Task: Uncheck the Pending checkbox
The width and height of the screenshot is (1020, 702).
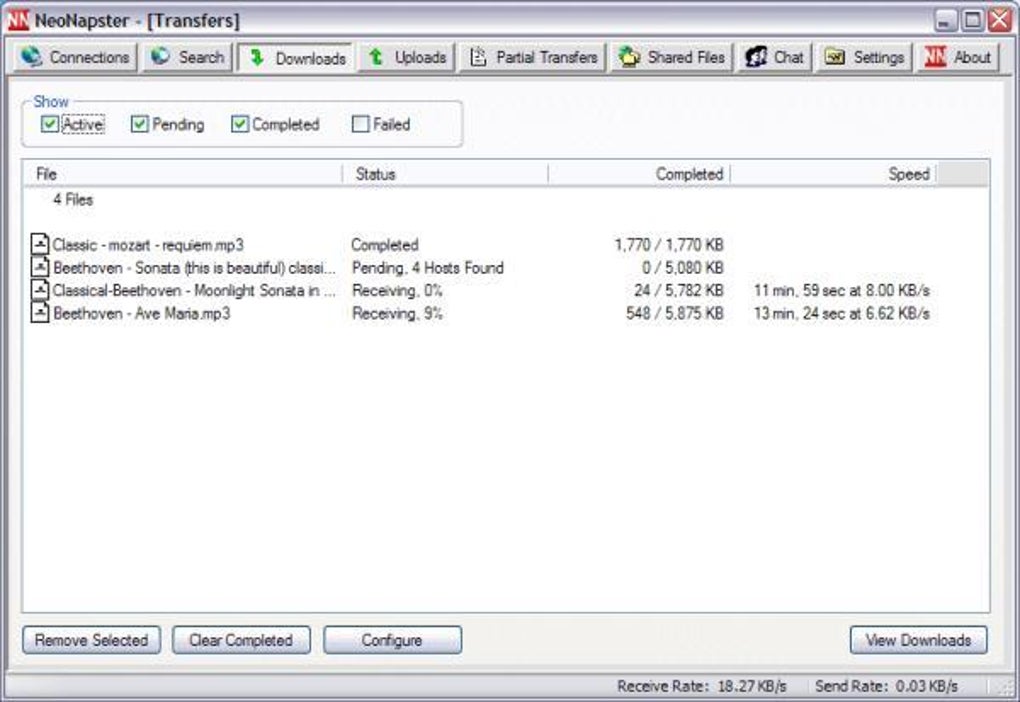Action: (139, 124)
